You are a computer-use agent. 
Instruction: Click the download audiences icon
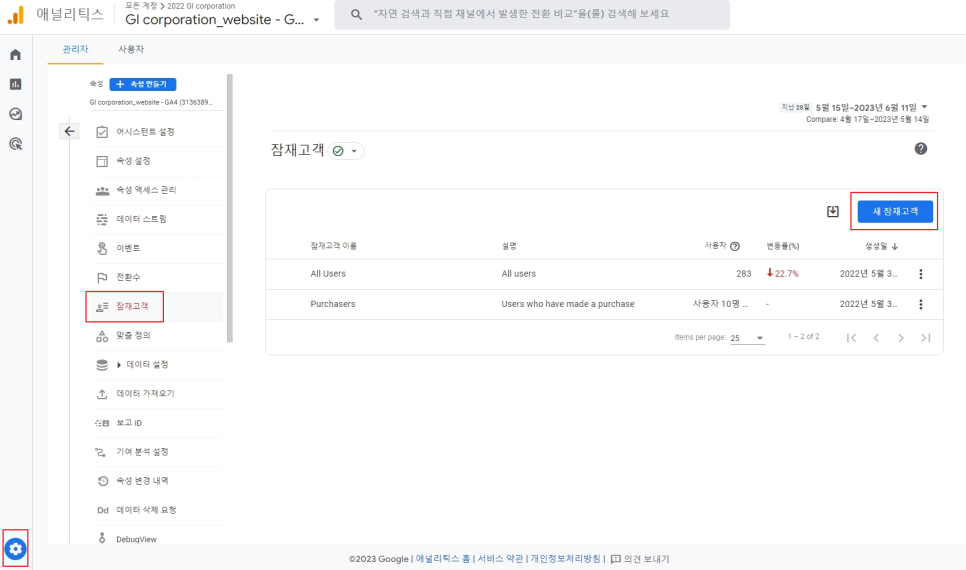tap(832, 211)
